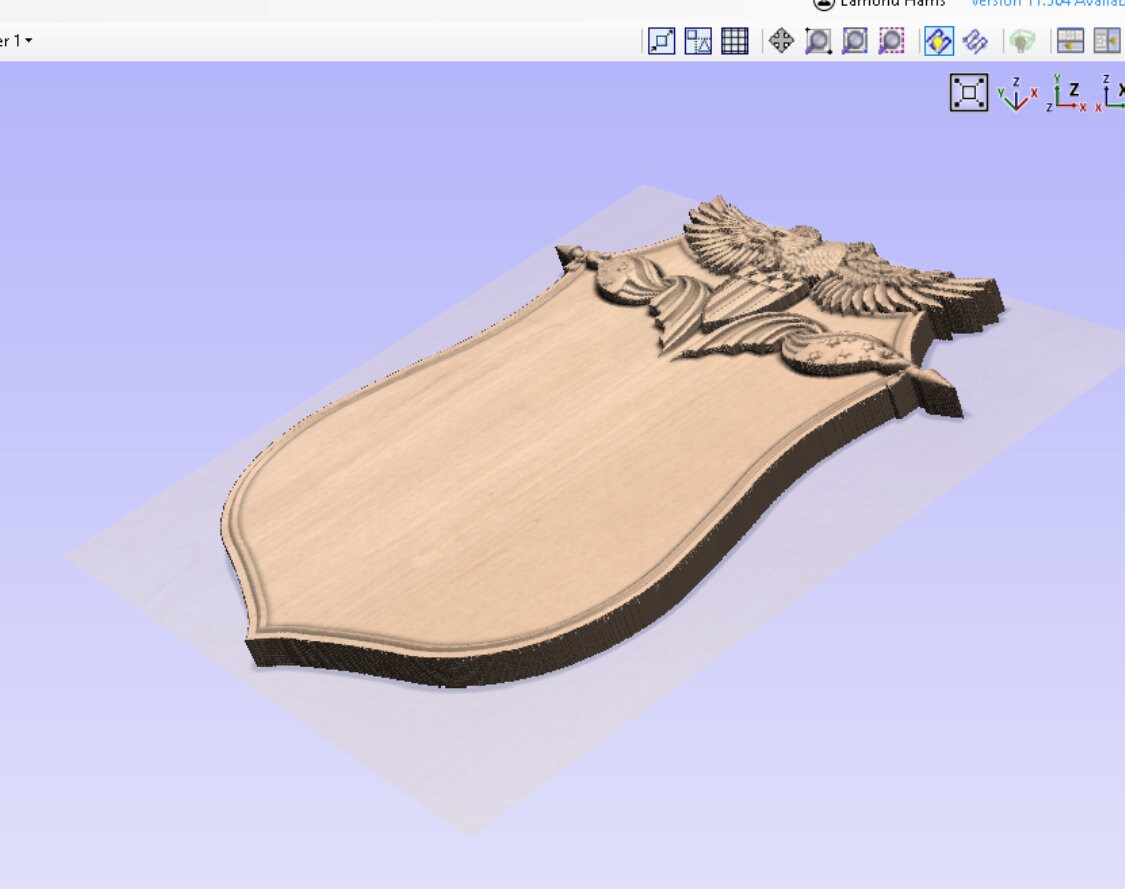Switch to the isometric 3D view
Image resolution: width=1125 pixels, height=889 pixels.
(x=1017, y=95)
